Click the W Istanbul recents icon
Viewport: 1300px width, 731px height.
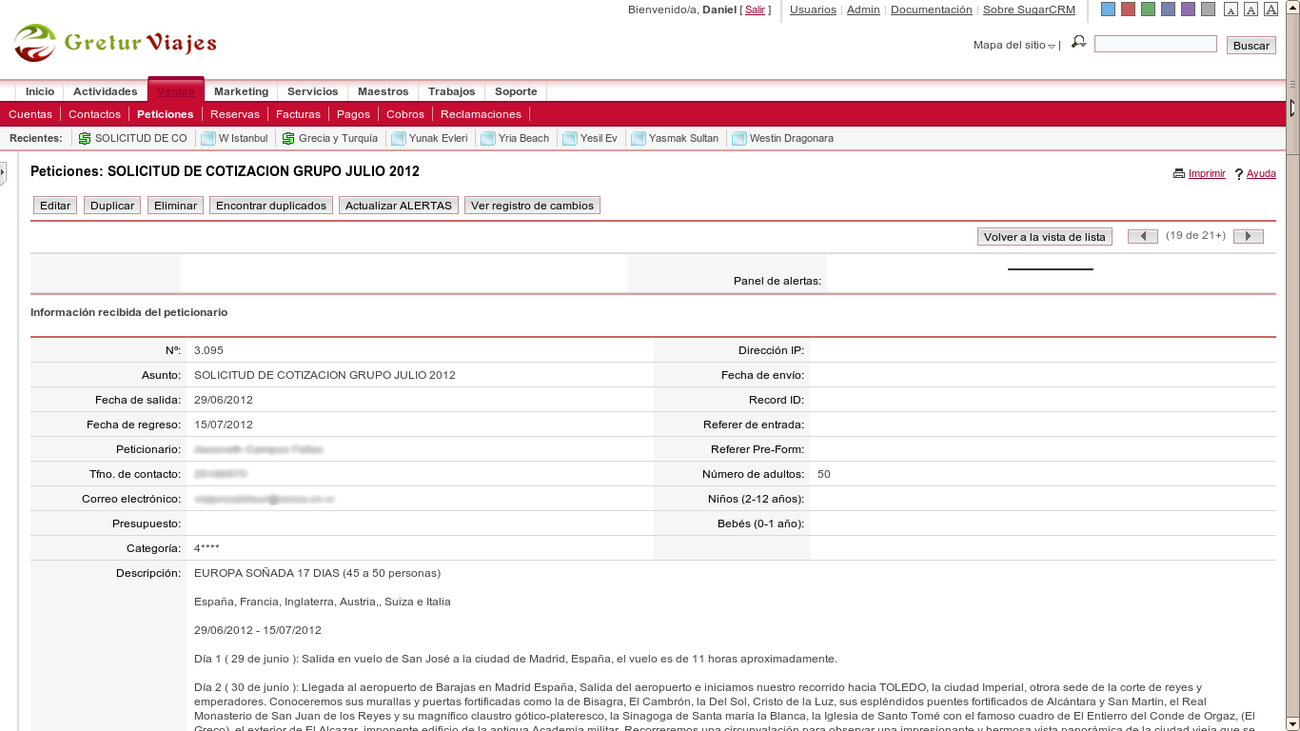point(206,137)
